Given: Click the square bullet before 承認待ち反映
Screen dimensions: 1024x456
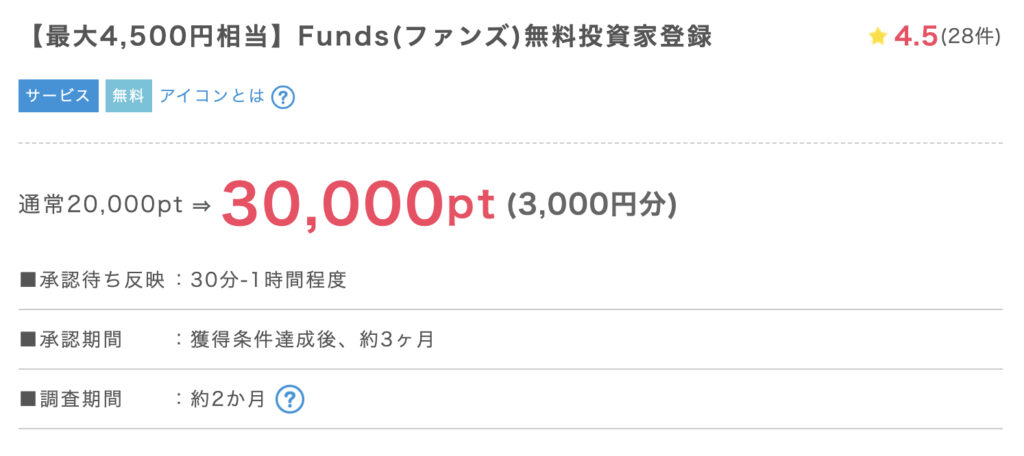Looking at the screenshot, I should pyautogui.click(x=27, y=280).
